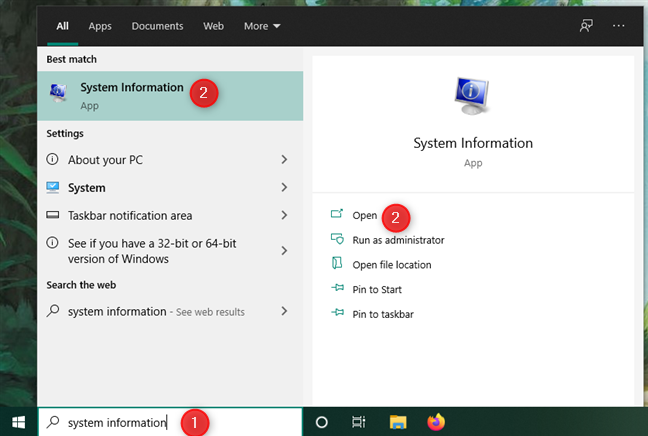648x436 pixels.
Task: Click the large System Information preview icon
Action: coord(472,96)
